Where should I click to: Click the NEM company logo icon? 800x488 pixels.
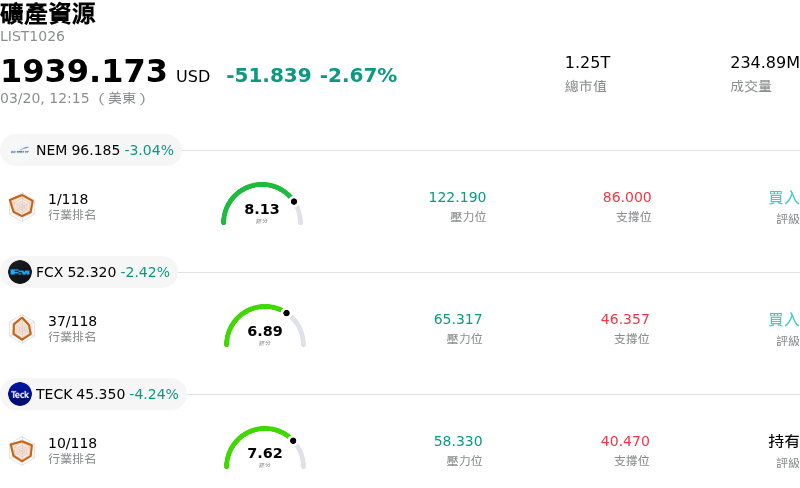click(x=20, y=150)
